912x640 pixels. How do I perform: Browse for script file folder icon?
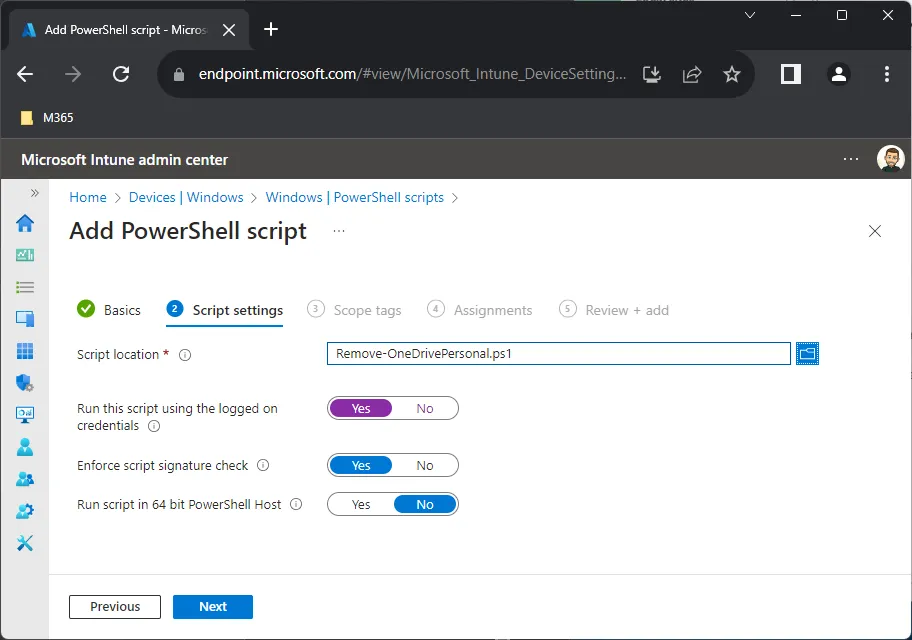click(807, 354)
